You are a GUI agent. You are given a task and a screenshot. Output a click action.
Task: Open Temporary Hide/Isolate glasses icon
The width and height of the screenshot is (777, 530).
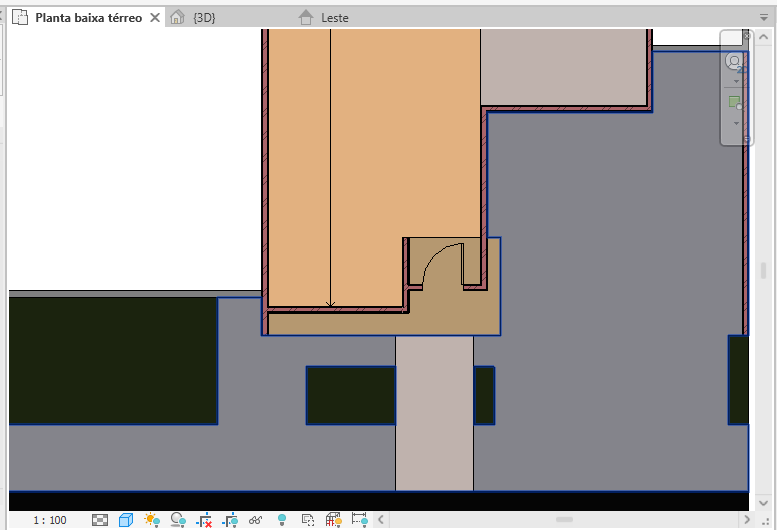coord(255,520)
